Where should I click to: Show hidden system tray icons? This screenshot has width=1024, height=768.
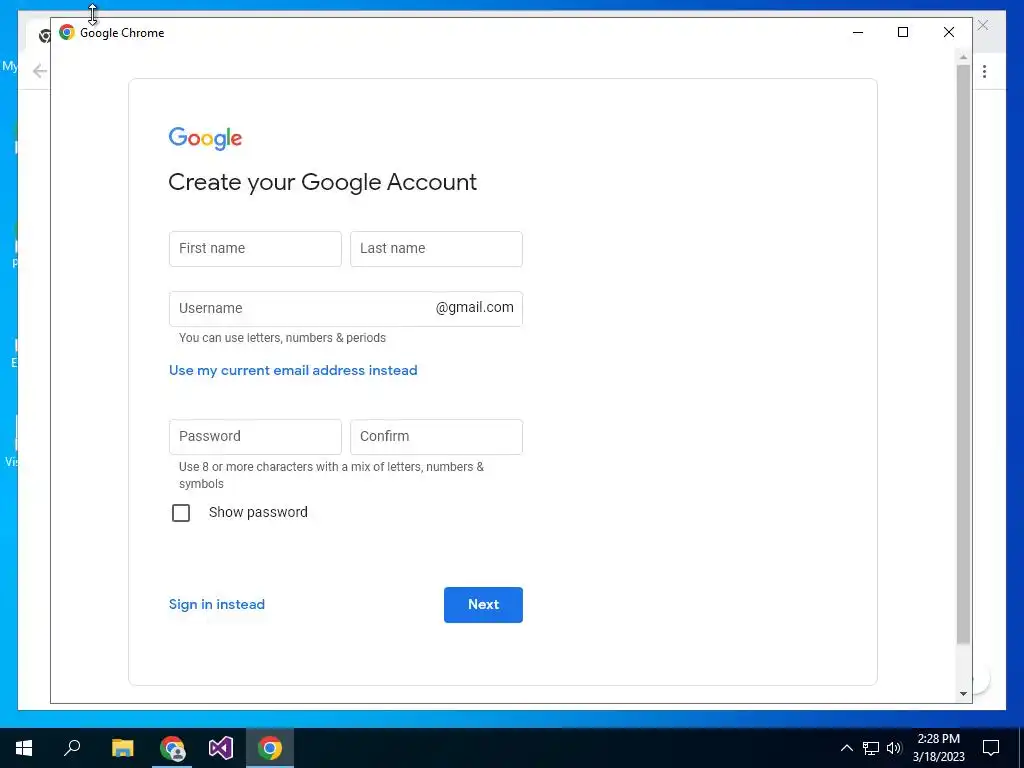pyautogui.click(x=846, y=748)
